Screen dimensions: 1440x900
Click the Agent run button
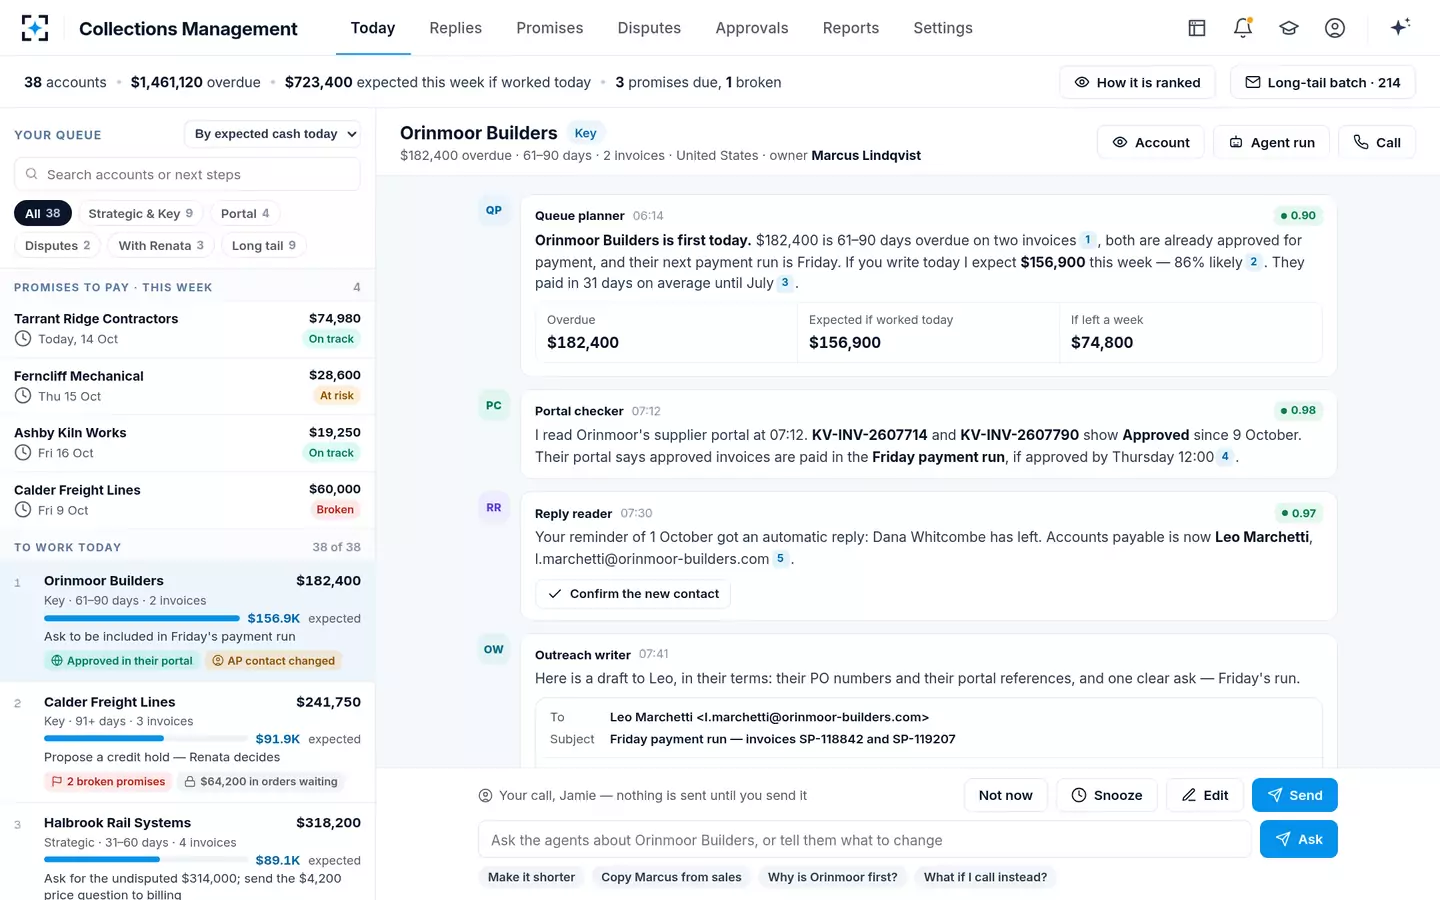click(1271, 142)
